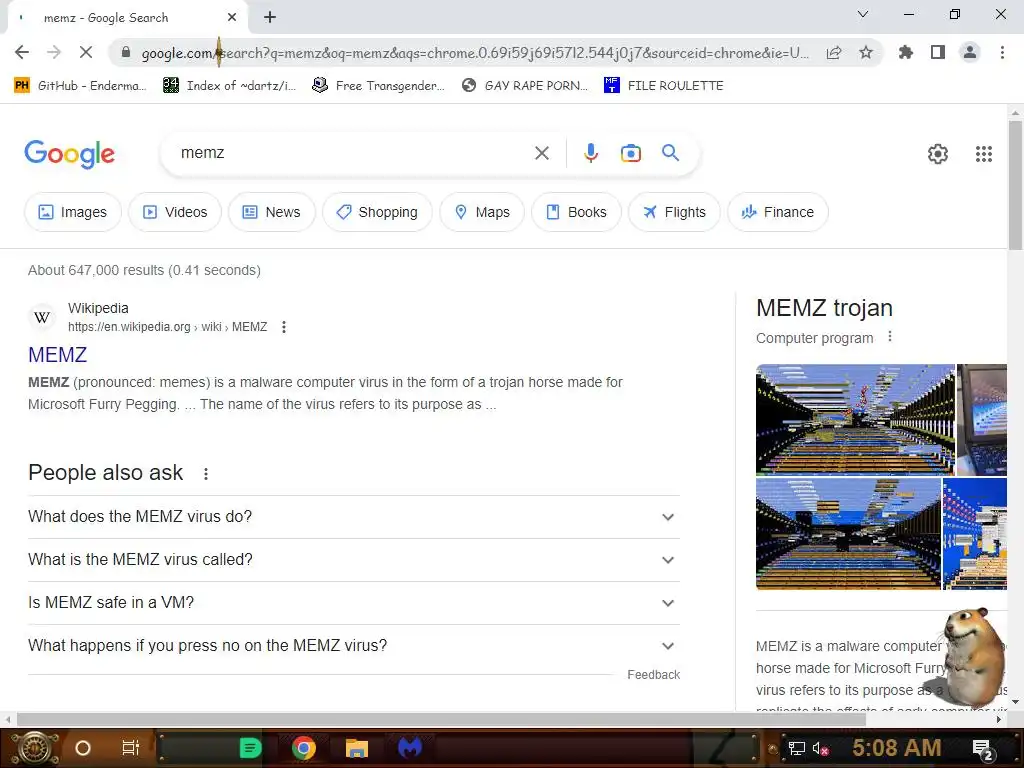The image size is (1024, 768).
Task: Open the steampunk Start button
Action: (35, 748)
